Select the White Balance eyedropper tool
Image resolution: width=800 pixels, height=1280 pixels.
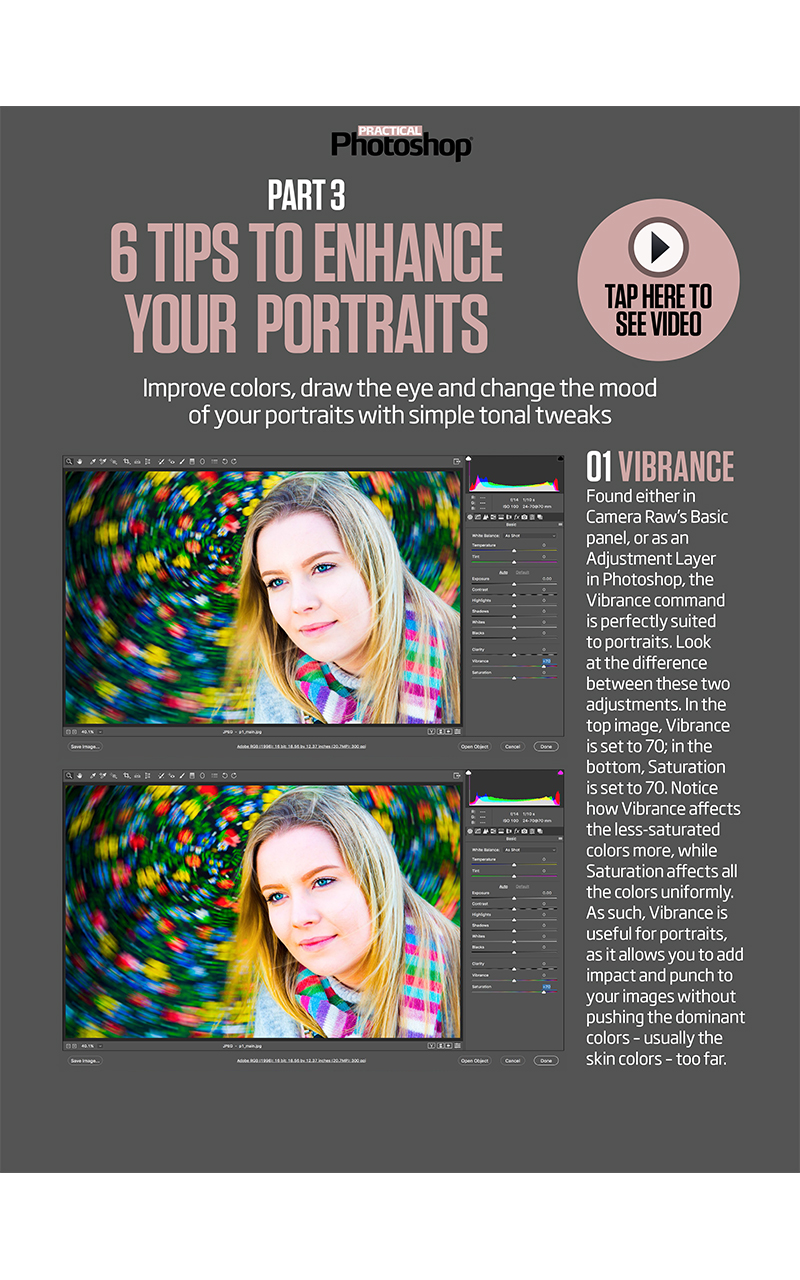92,462
